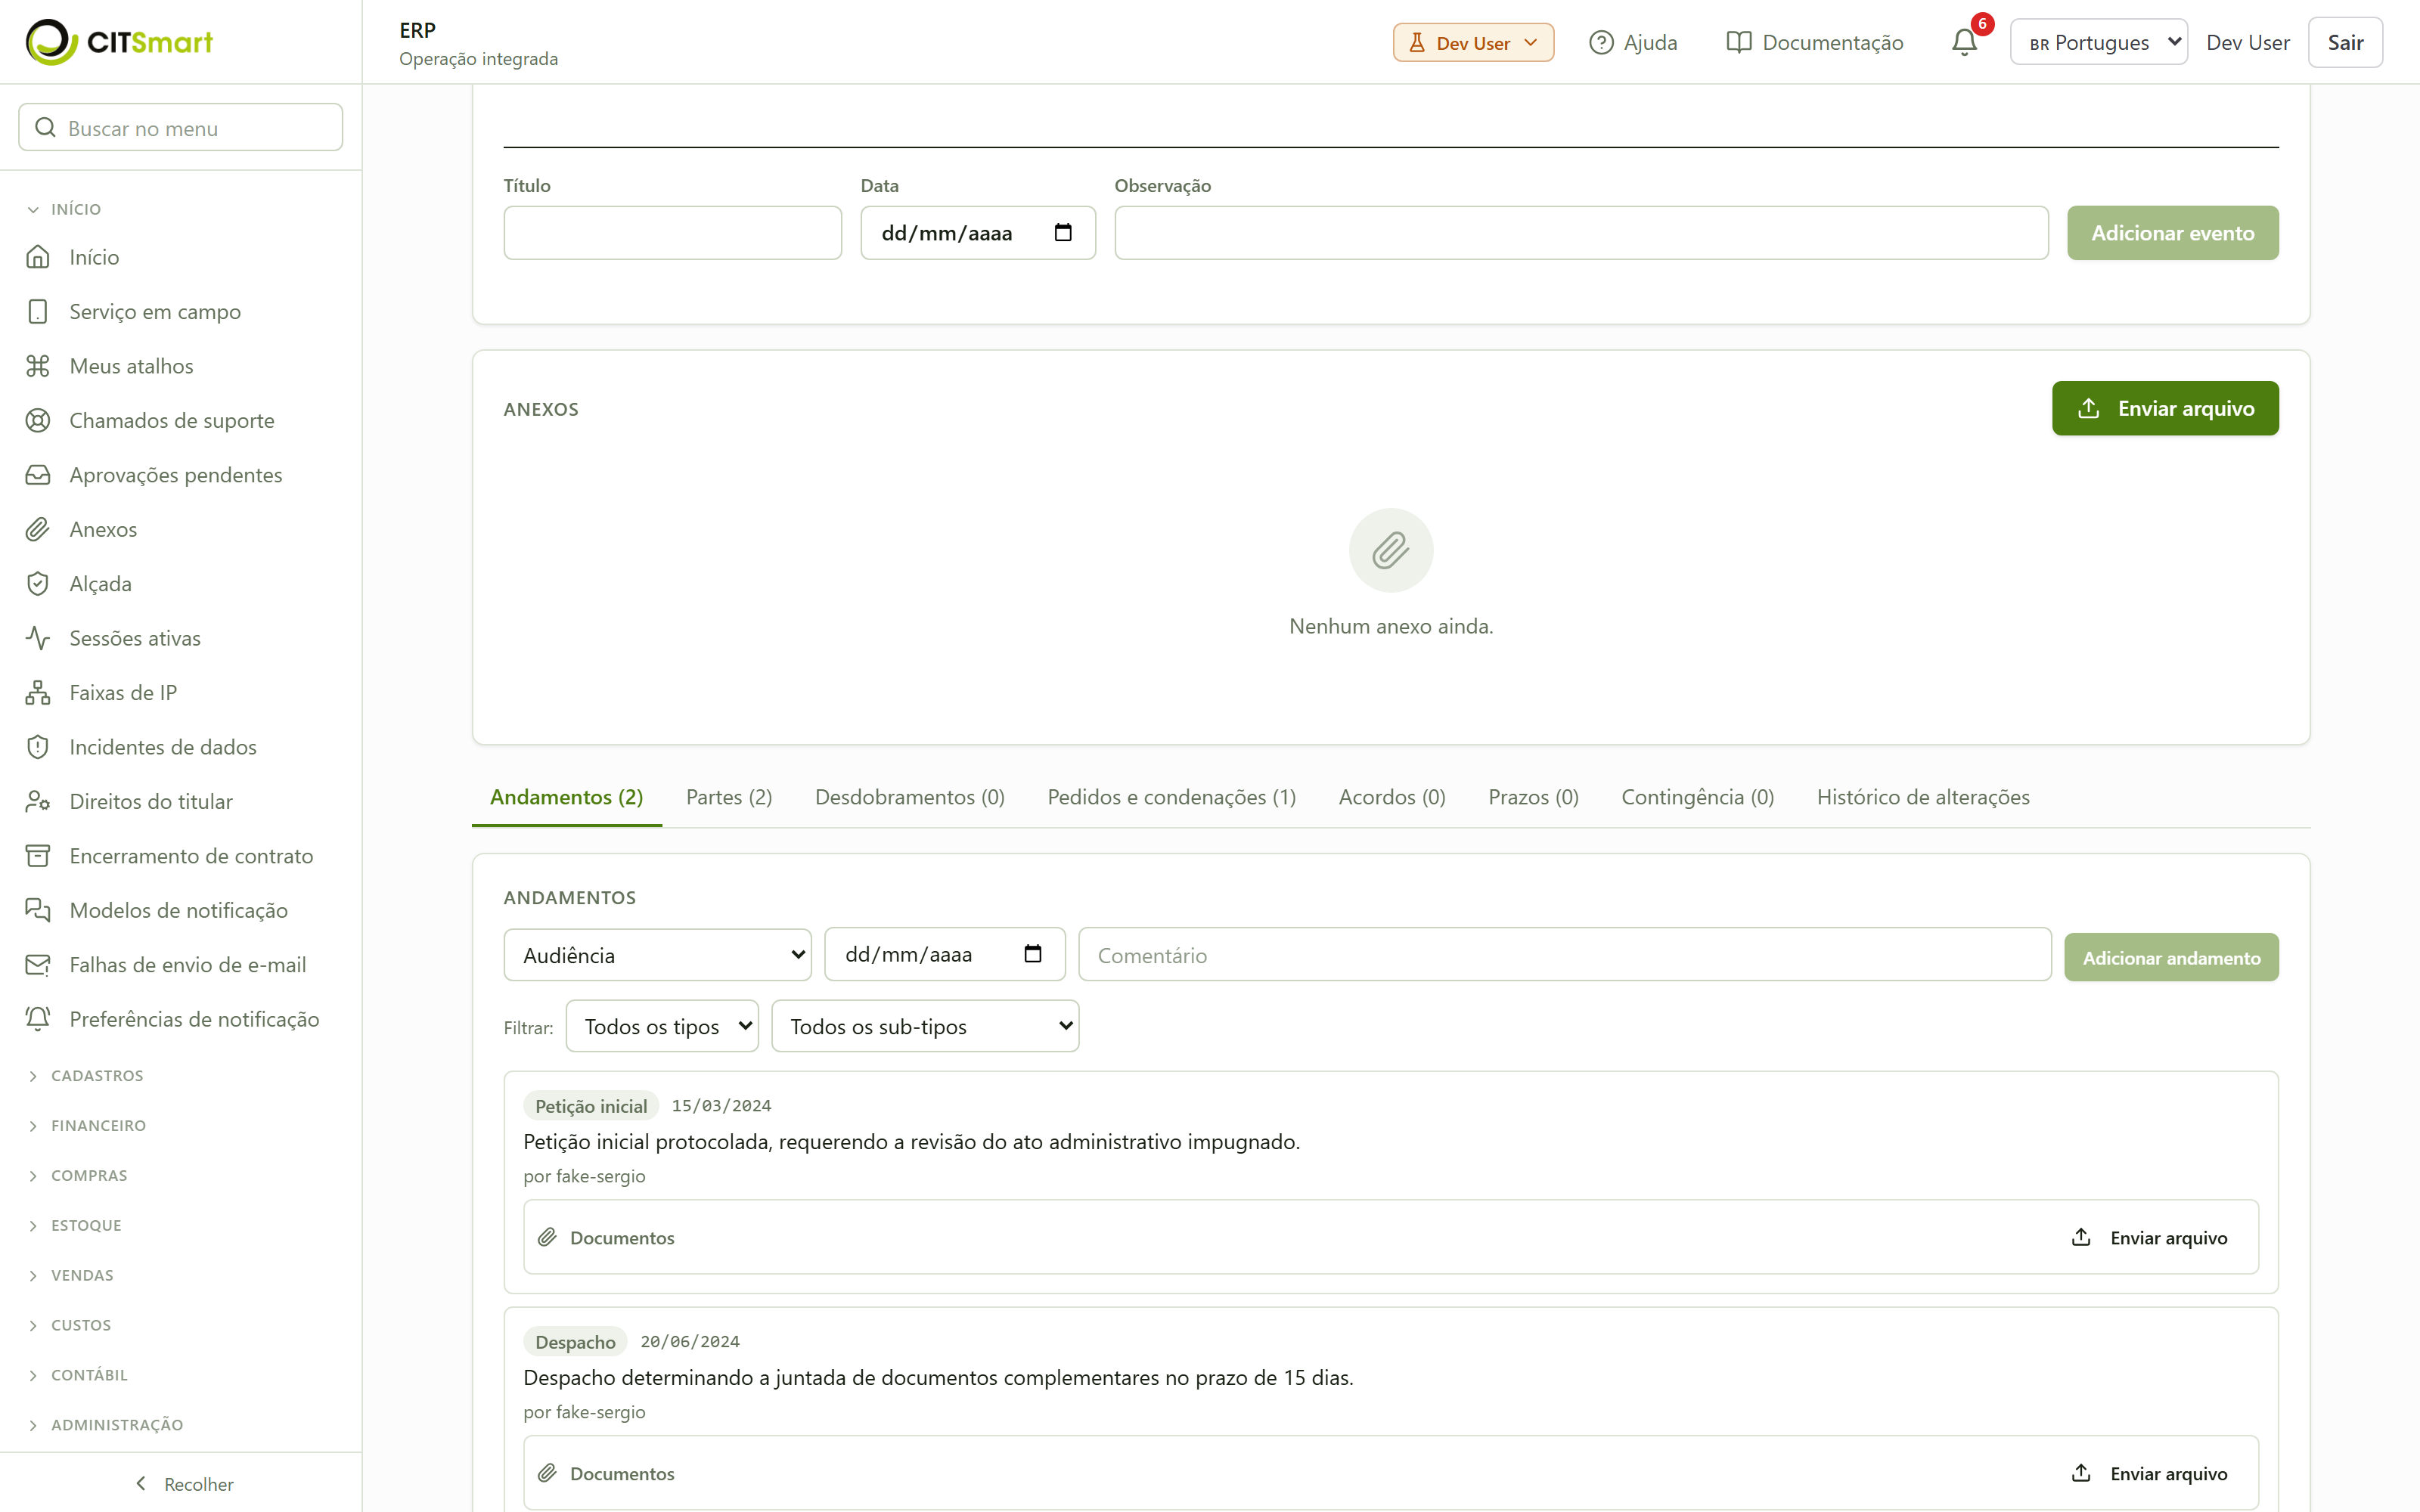This screenshot has height=1512, width=2420.
Task: Click the Direitos do titular user-cog icon
Action: 38,801
